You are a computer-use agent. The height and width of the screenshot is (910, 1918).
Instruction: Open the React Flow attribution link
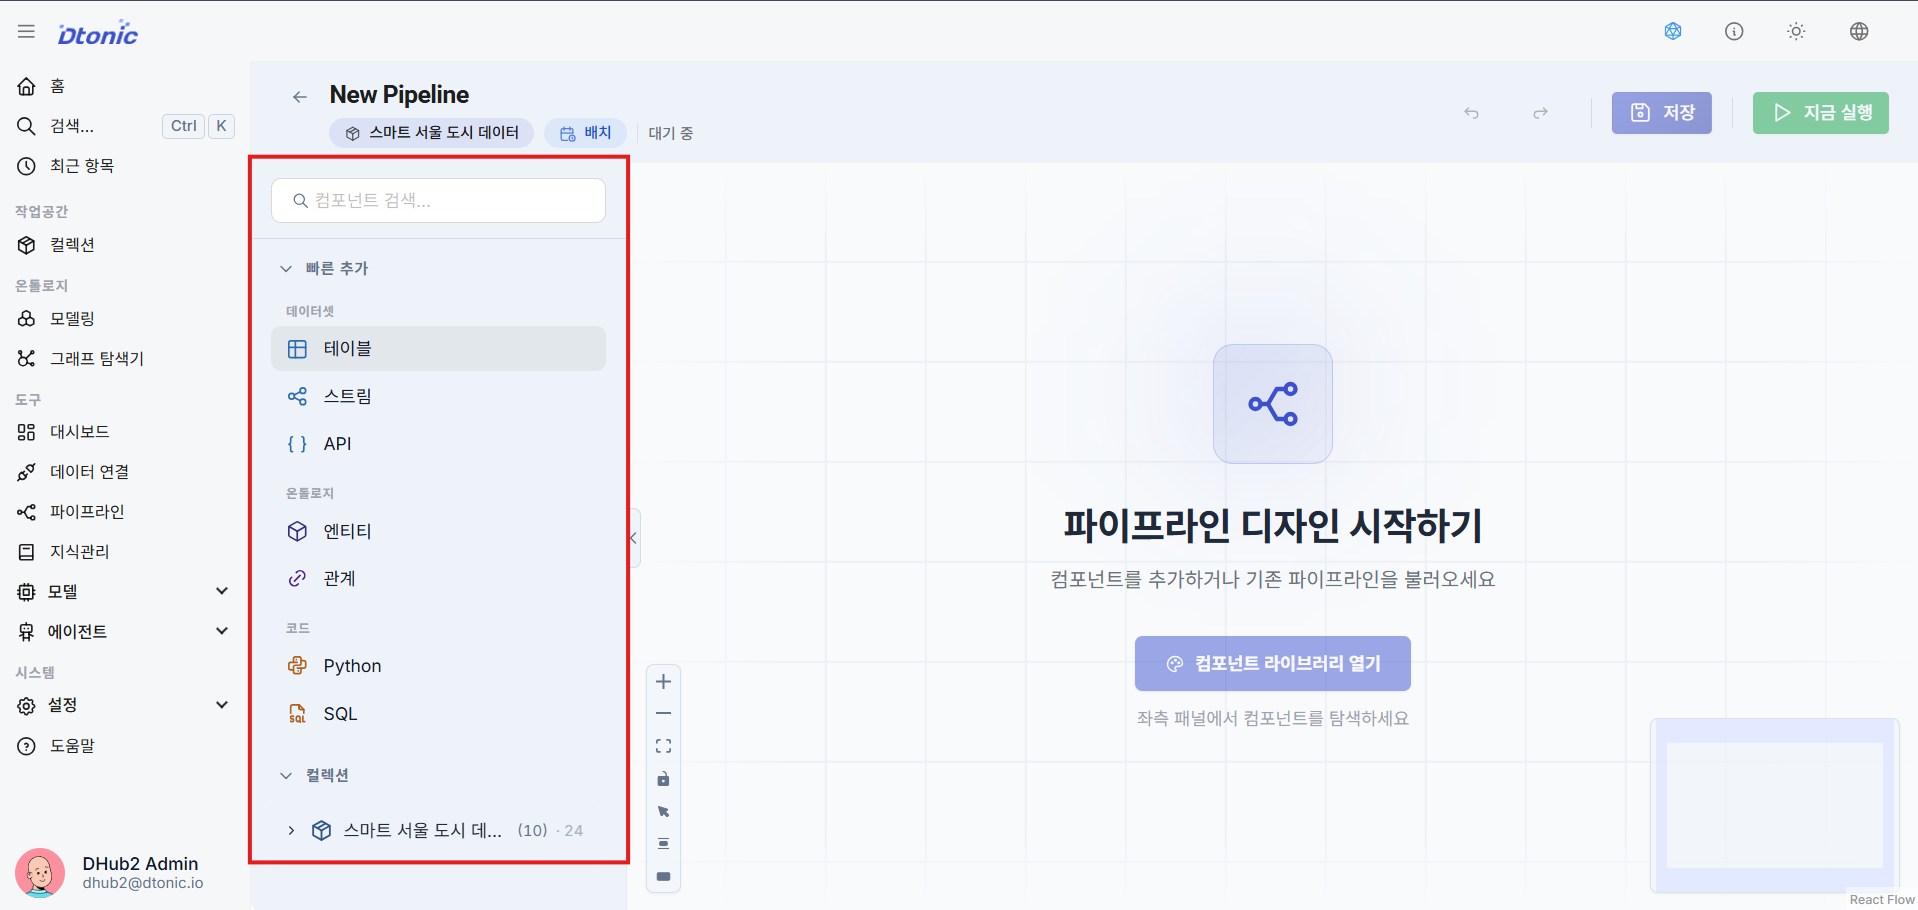[x=1881, y=900]
